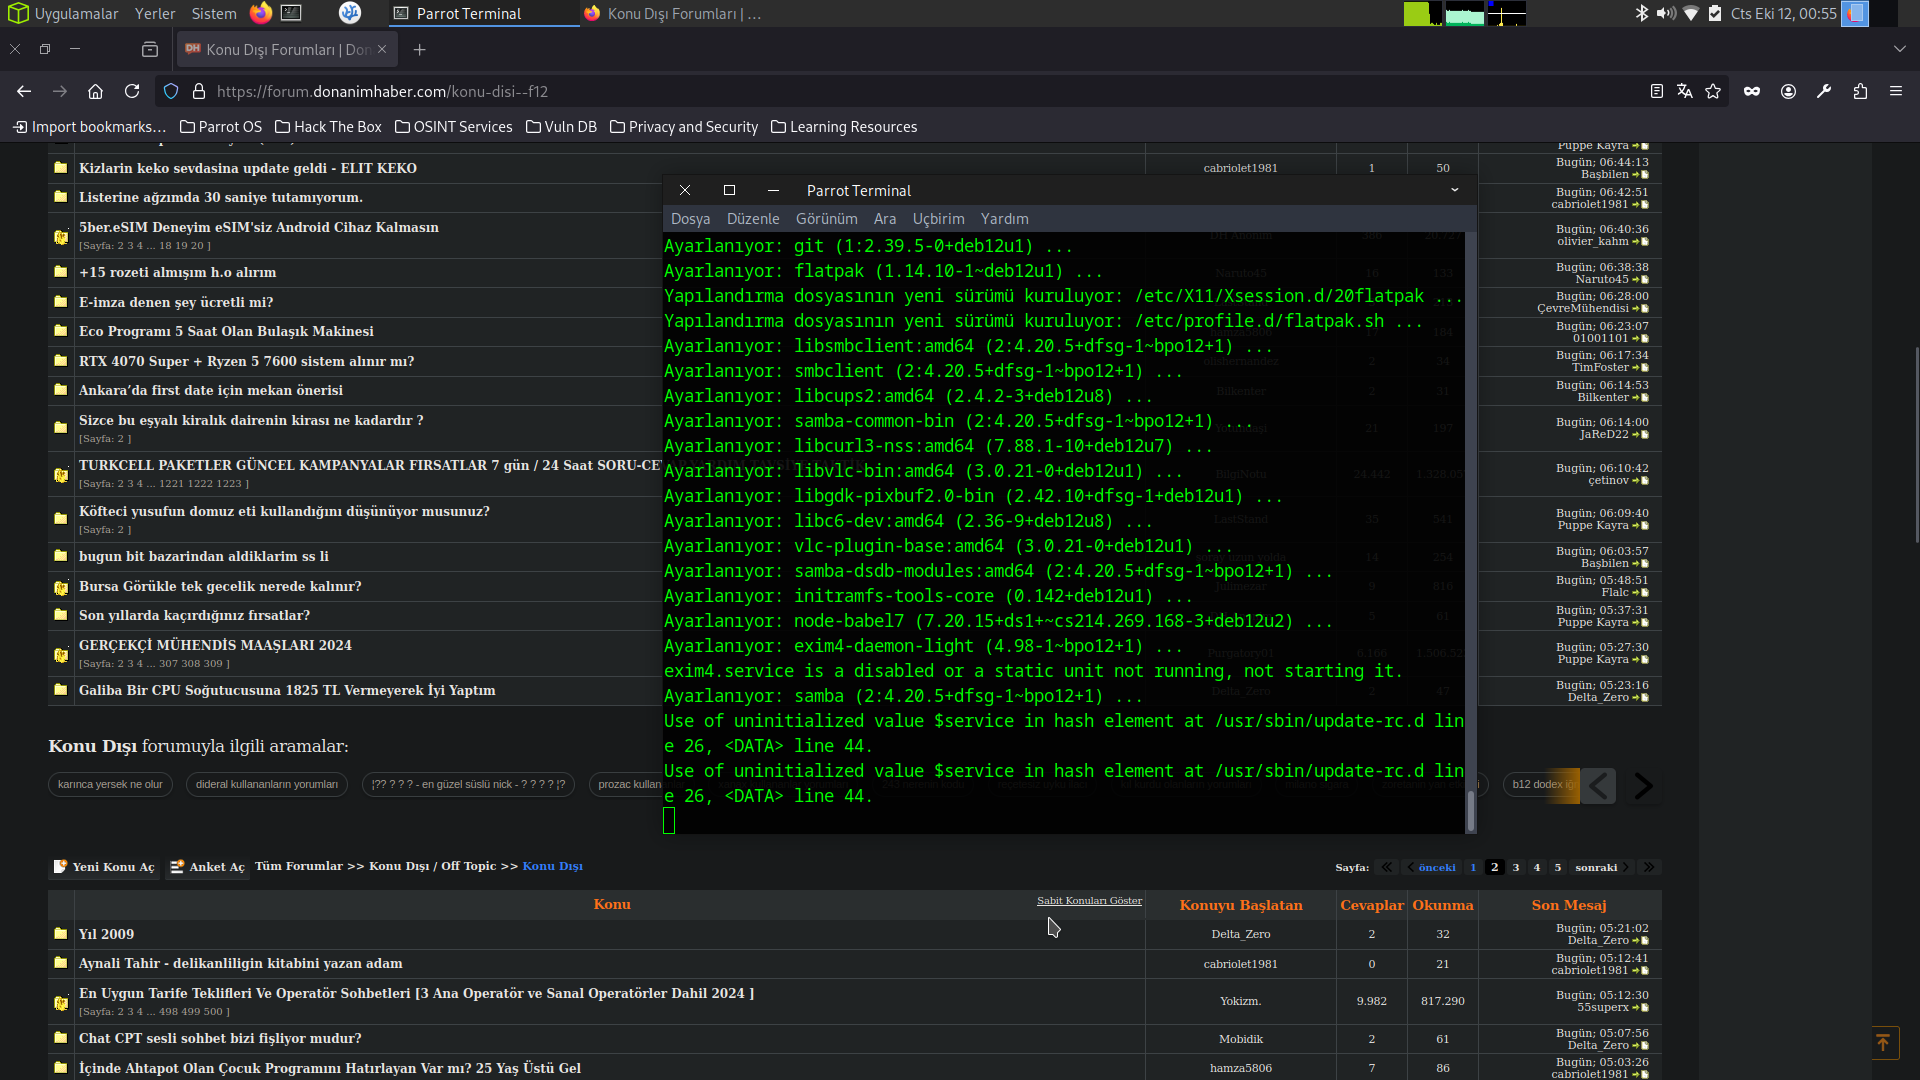Screen dimensions: 1920x1080
Task: Open the tracking protection shield icon
Action: [171, 91]
